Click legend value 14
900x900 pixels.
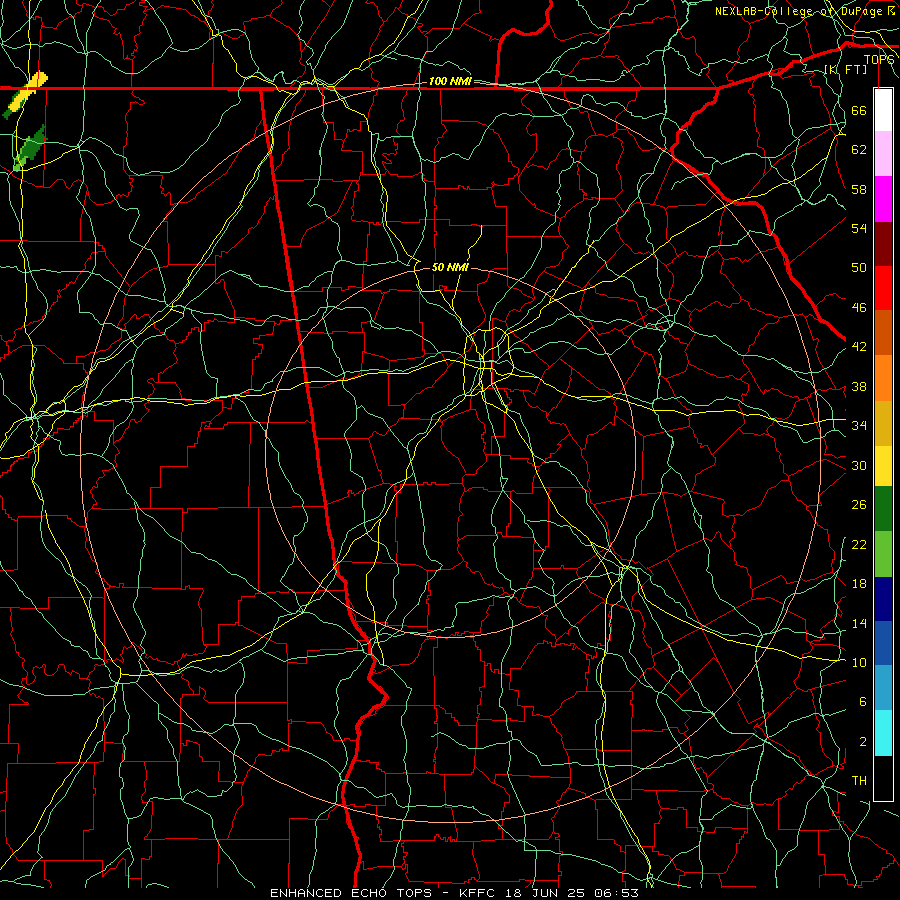click(x=859, y=623)
